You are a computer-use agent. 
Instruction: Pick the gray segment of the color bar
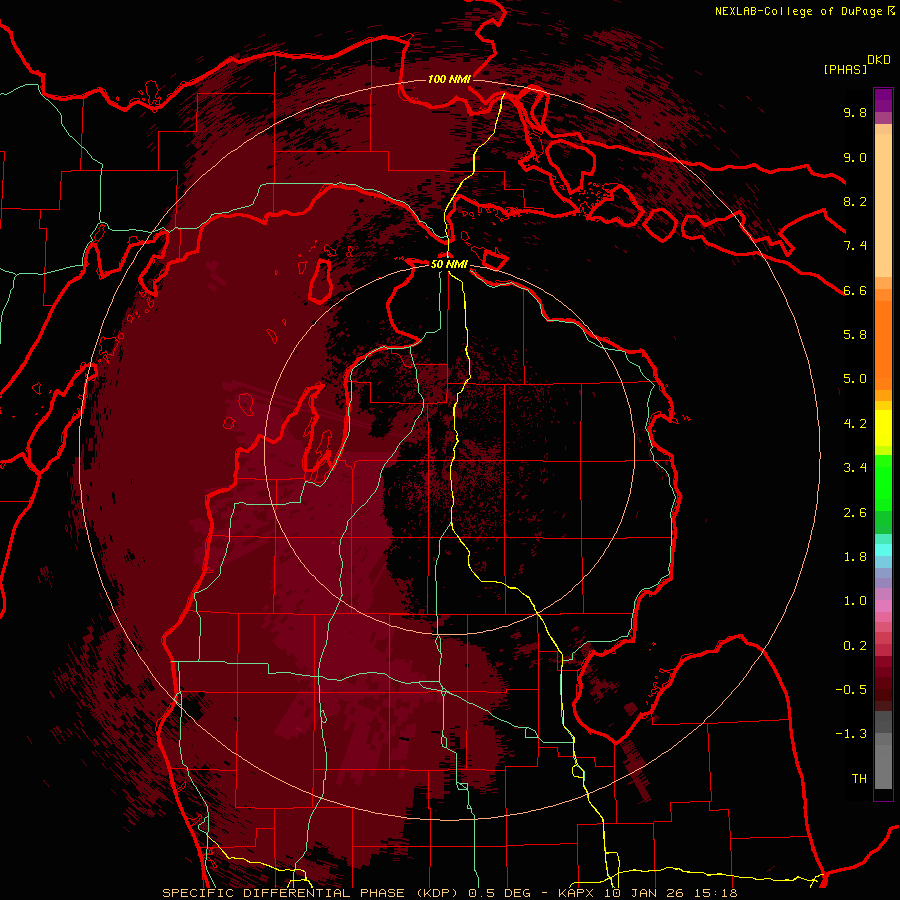point(883,751)
